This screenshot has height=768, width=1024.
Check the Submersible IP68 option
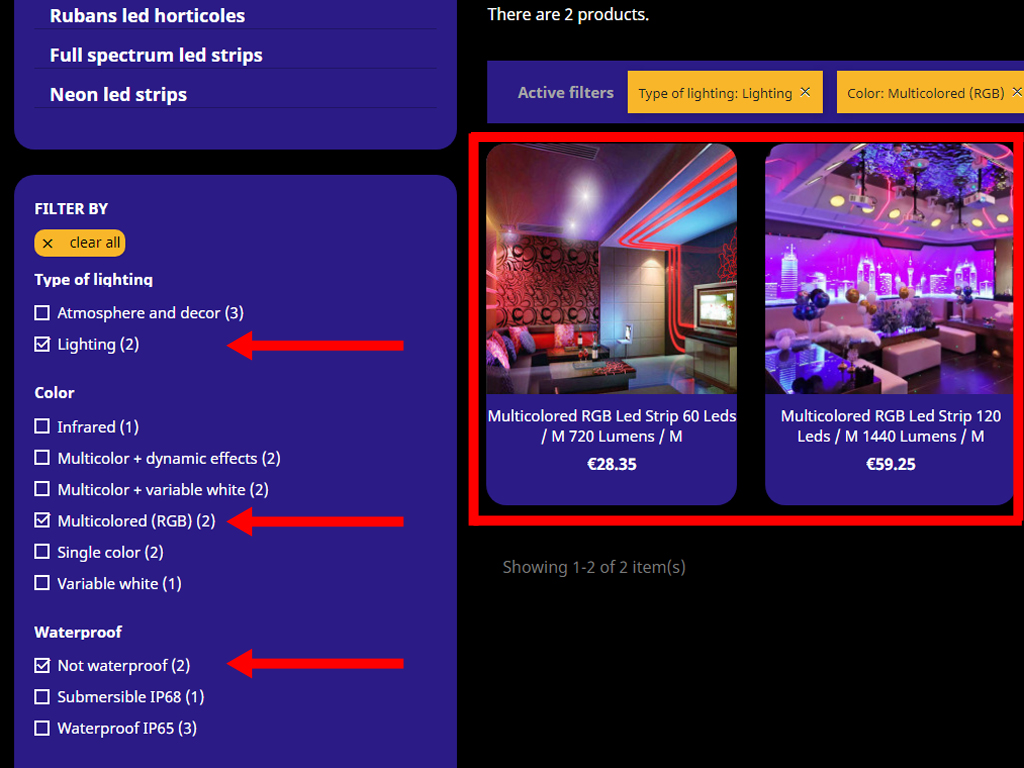42,697
